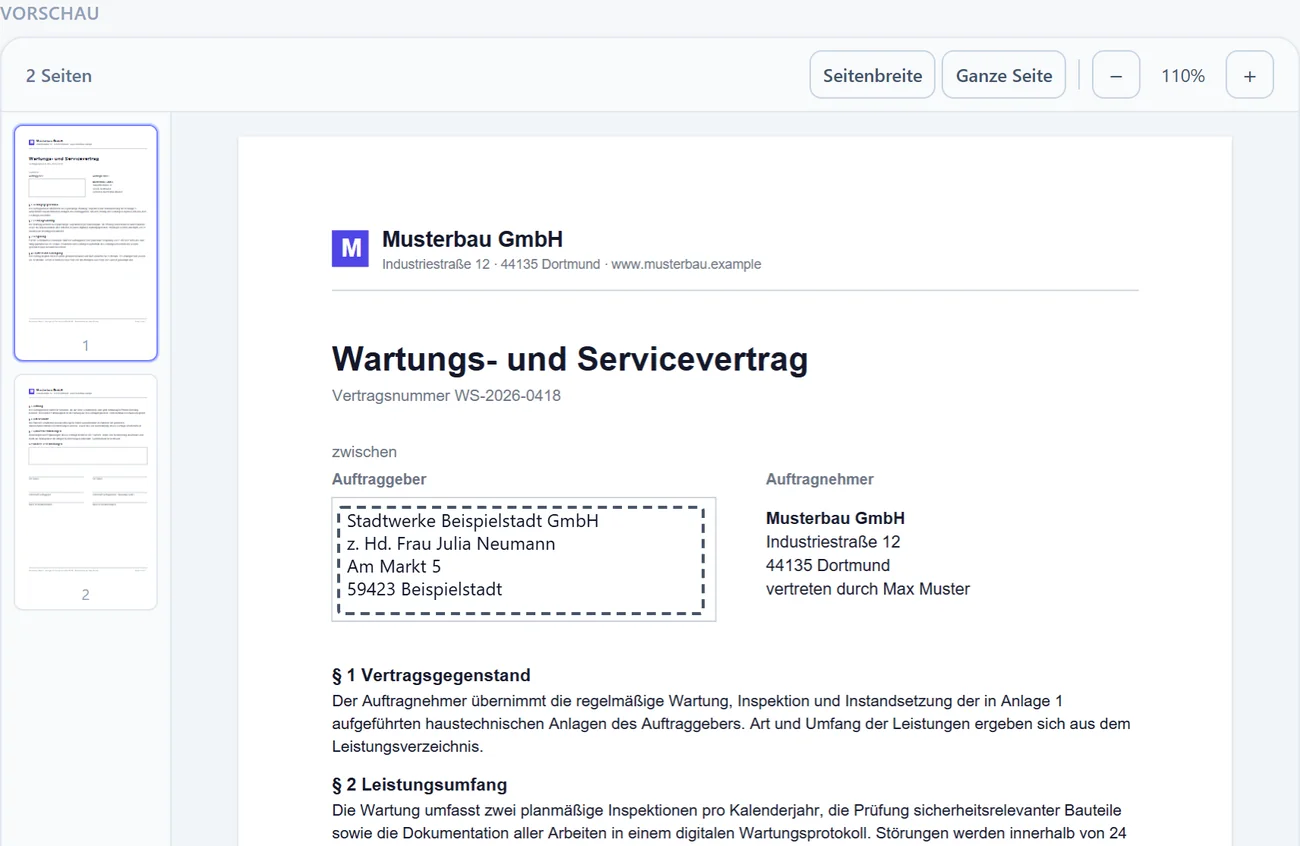Viewport: 1300px width, 846px height.
Task: Select the page 1 thumbnail
Action: click(86, 243)
